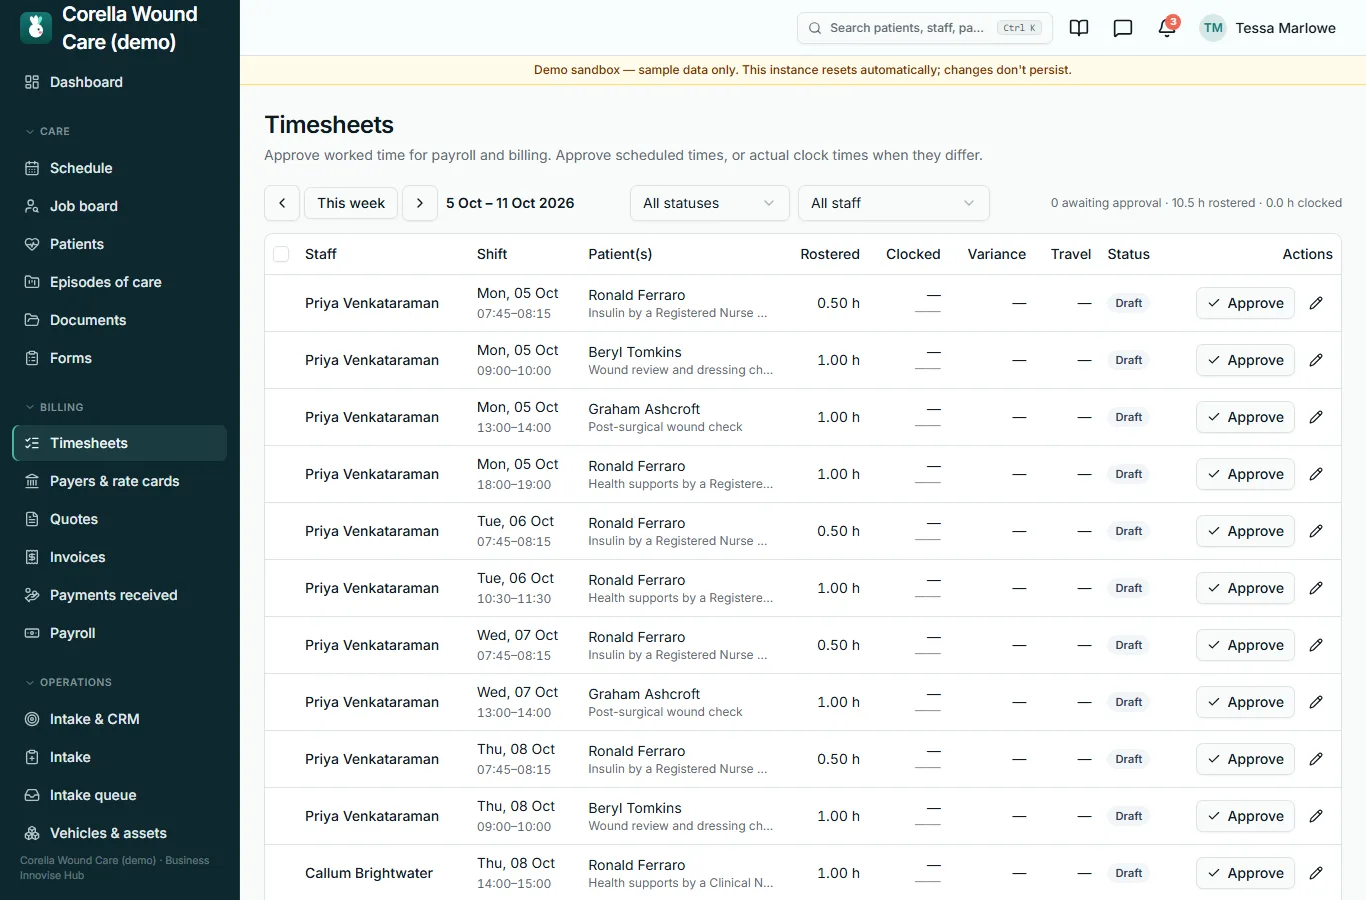
Task: Approve Callum Brightwater's Thu 14:00 shift
Action: click(x=1245, y=873)
